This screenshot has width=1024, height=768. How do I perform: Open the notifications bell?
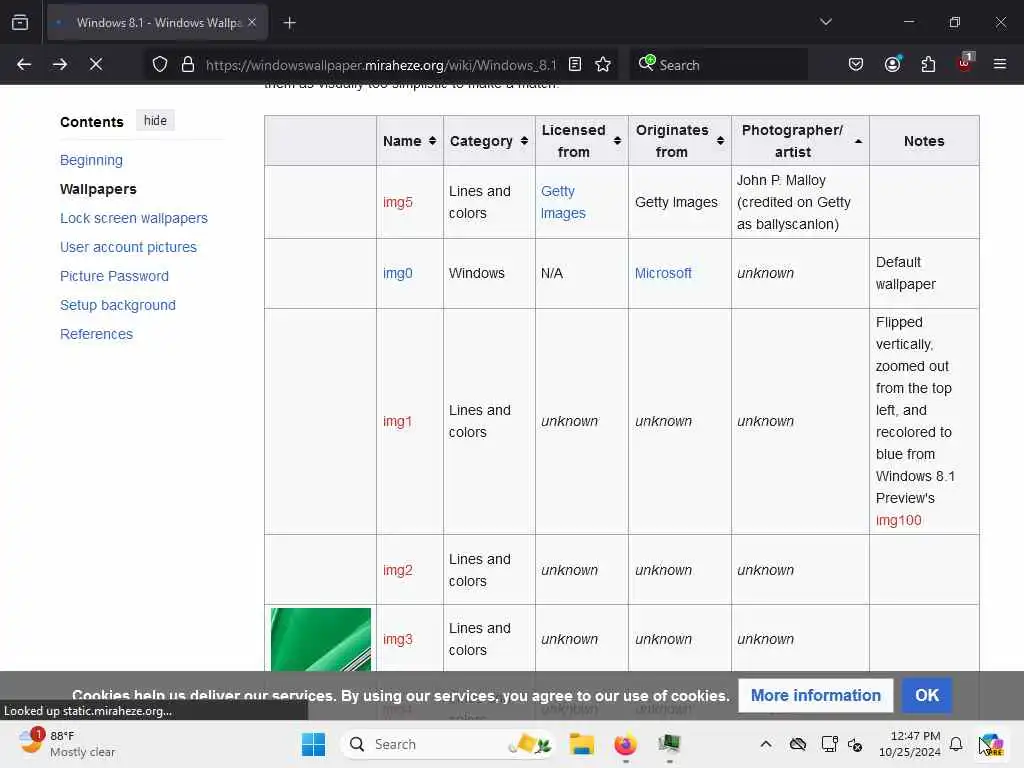(x=955, y=744)
